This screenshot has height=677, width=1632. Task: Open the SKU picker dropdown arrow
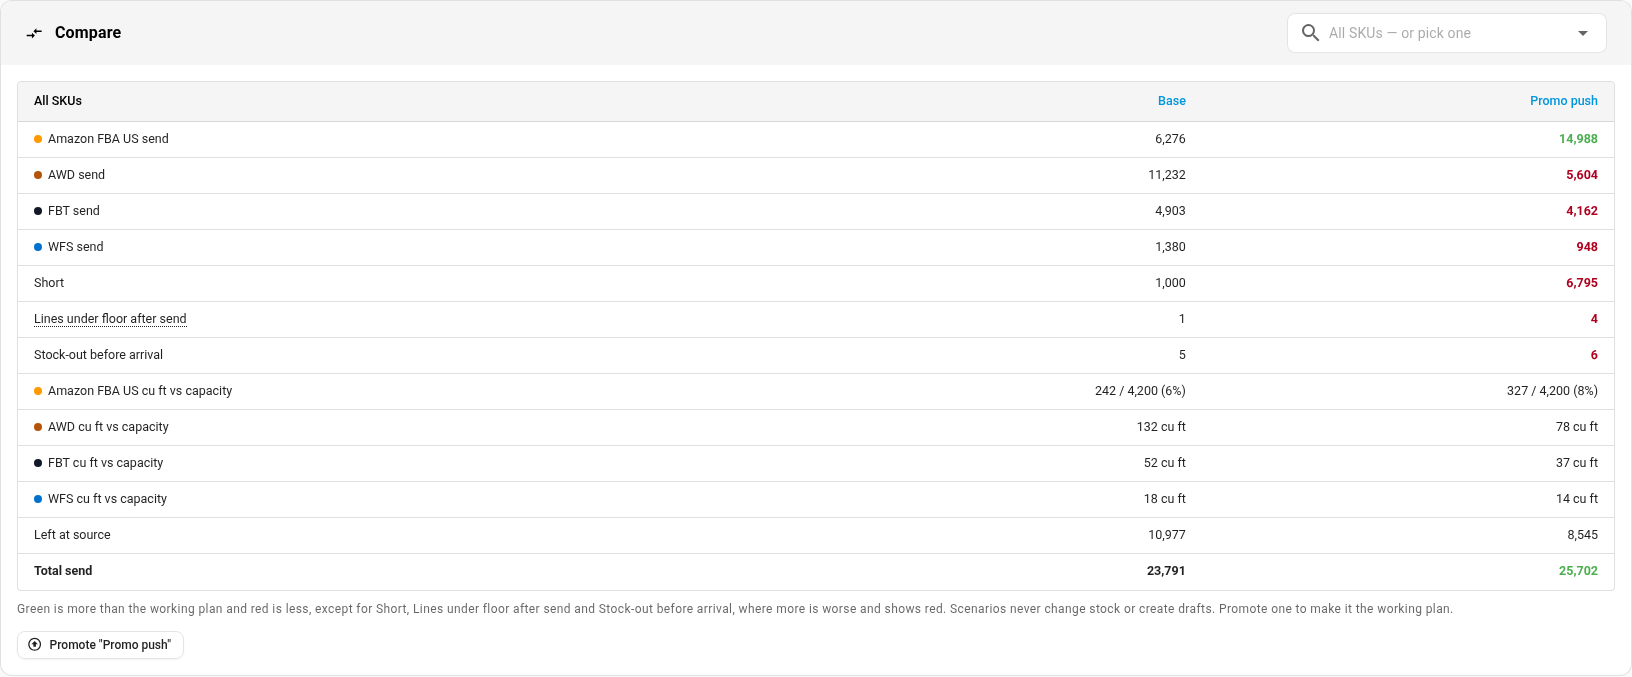(x=1583, y=33)
